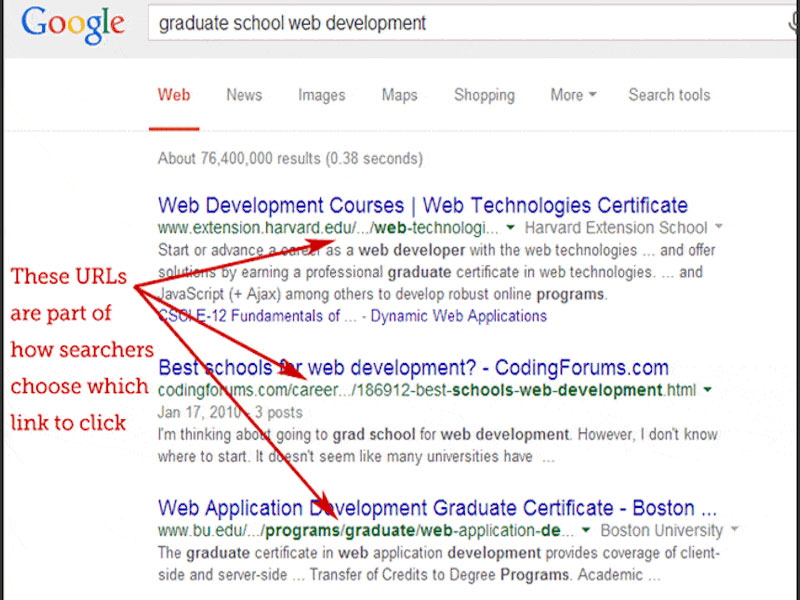The width and height of the screenshot is (800, 600).
Task: Click snippet starting The graduate certificate in web
Action: coord(439,564)
